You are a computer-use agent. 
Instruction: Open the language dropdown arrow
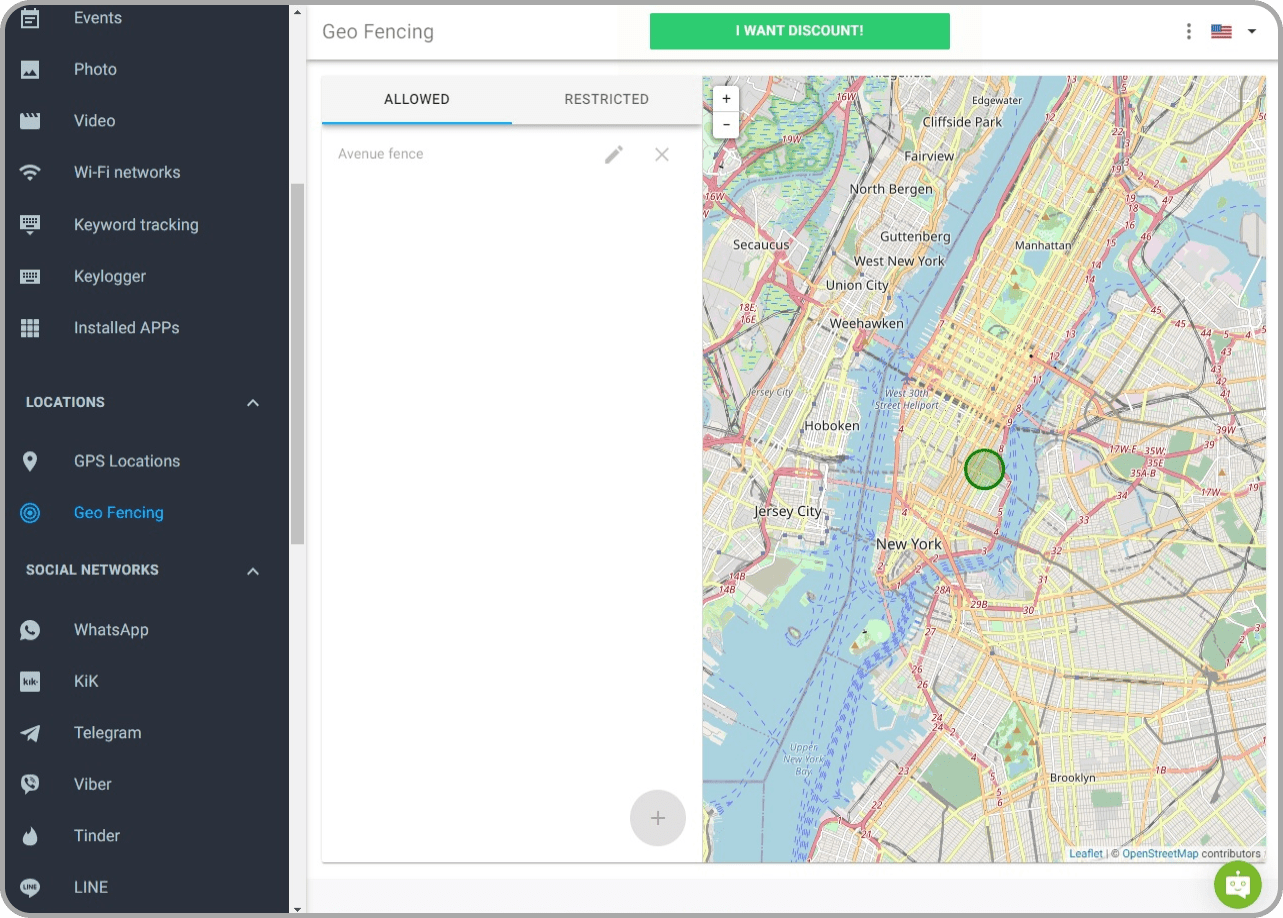(x=1251, y=31)
